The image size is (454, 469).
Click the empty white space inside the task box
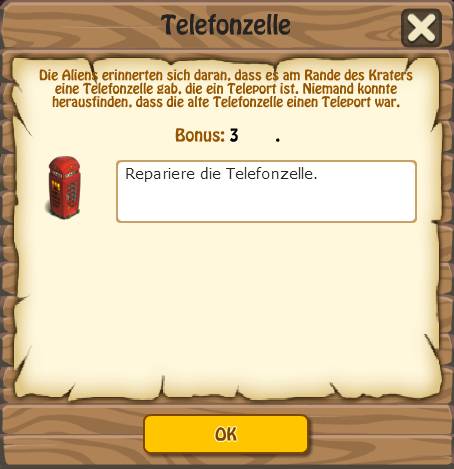click(x=266, y=203)
